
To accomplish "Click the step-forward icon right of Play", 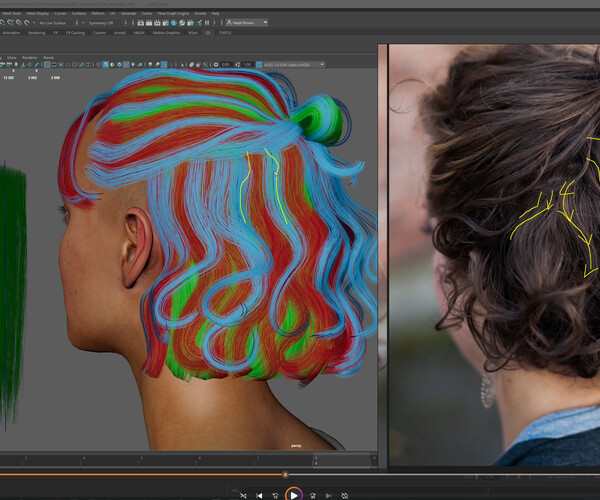I will 312,494.
